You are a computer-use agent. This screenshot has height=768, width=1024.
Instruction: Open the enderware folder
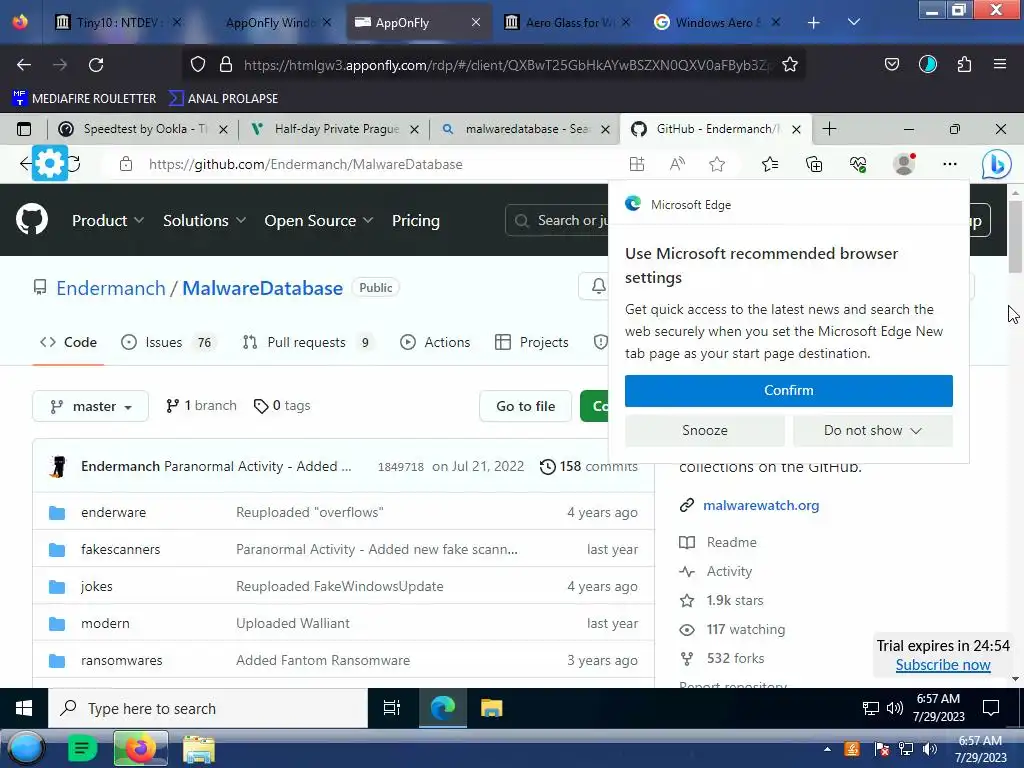114,512
